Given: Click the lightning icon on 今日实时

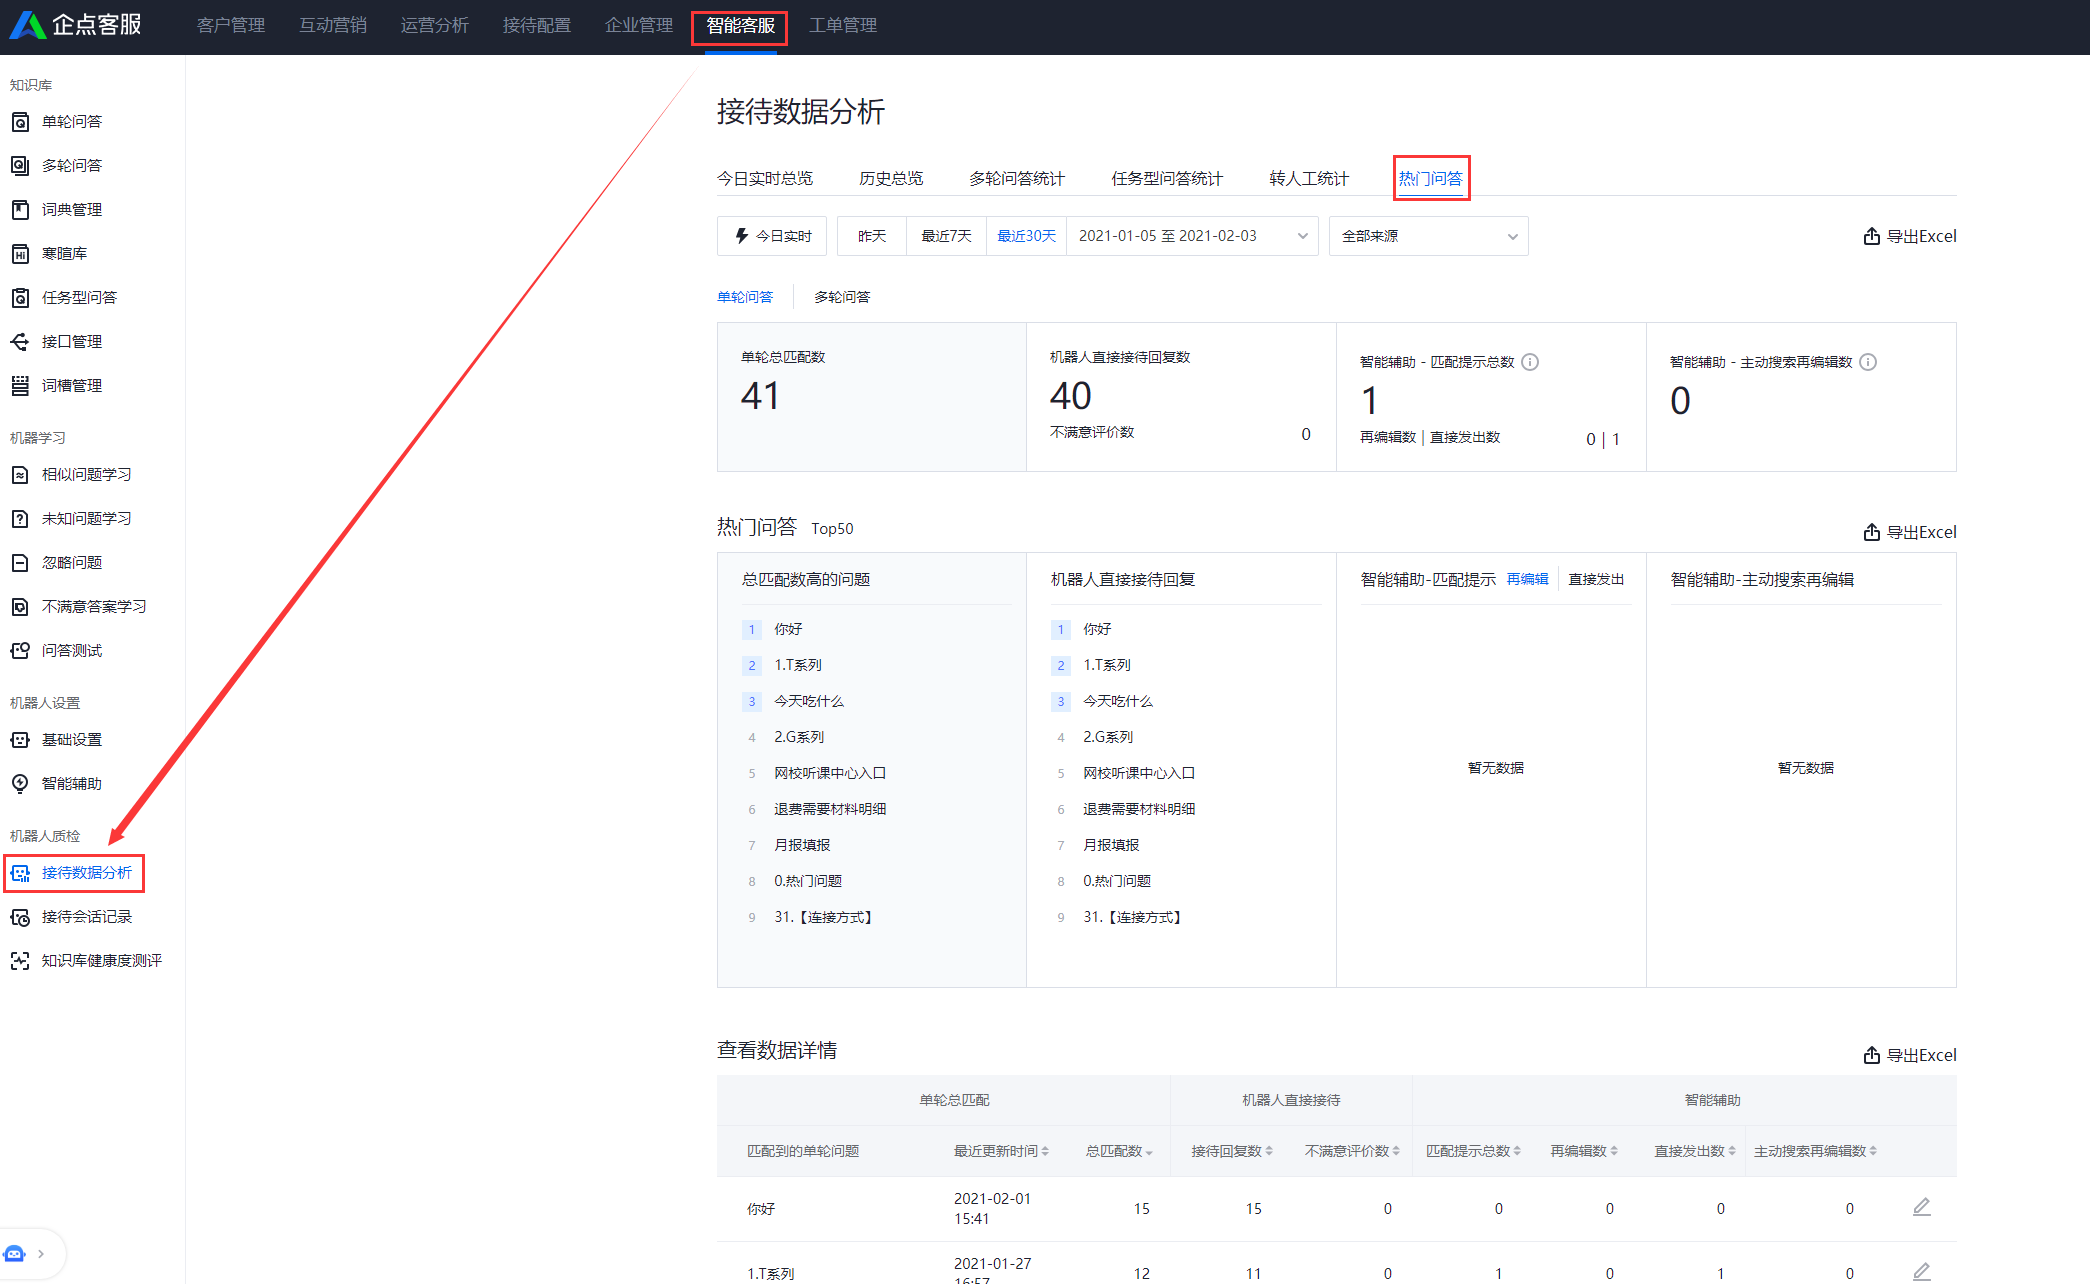Looking at the screenshot, I should 742,236.
